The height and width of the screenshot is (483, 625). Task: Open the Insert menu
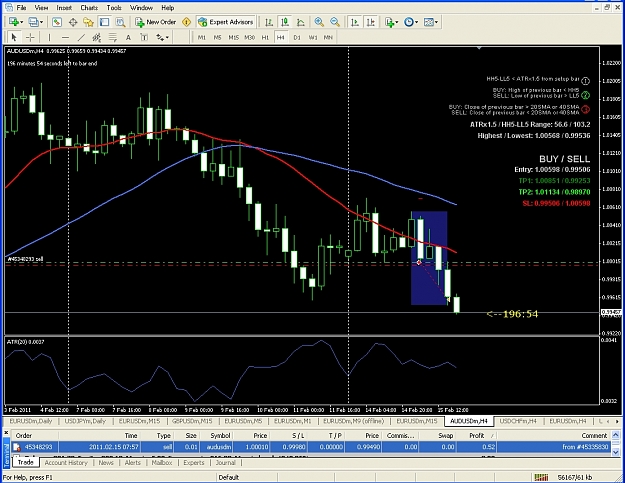tap(64, 8)
